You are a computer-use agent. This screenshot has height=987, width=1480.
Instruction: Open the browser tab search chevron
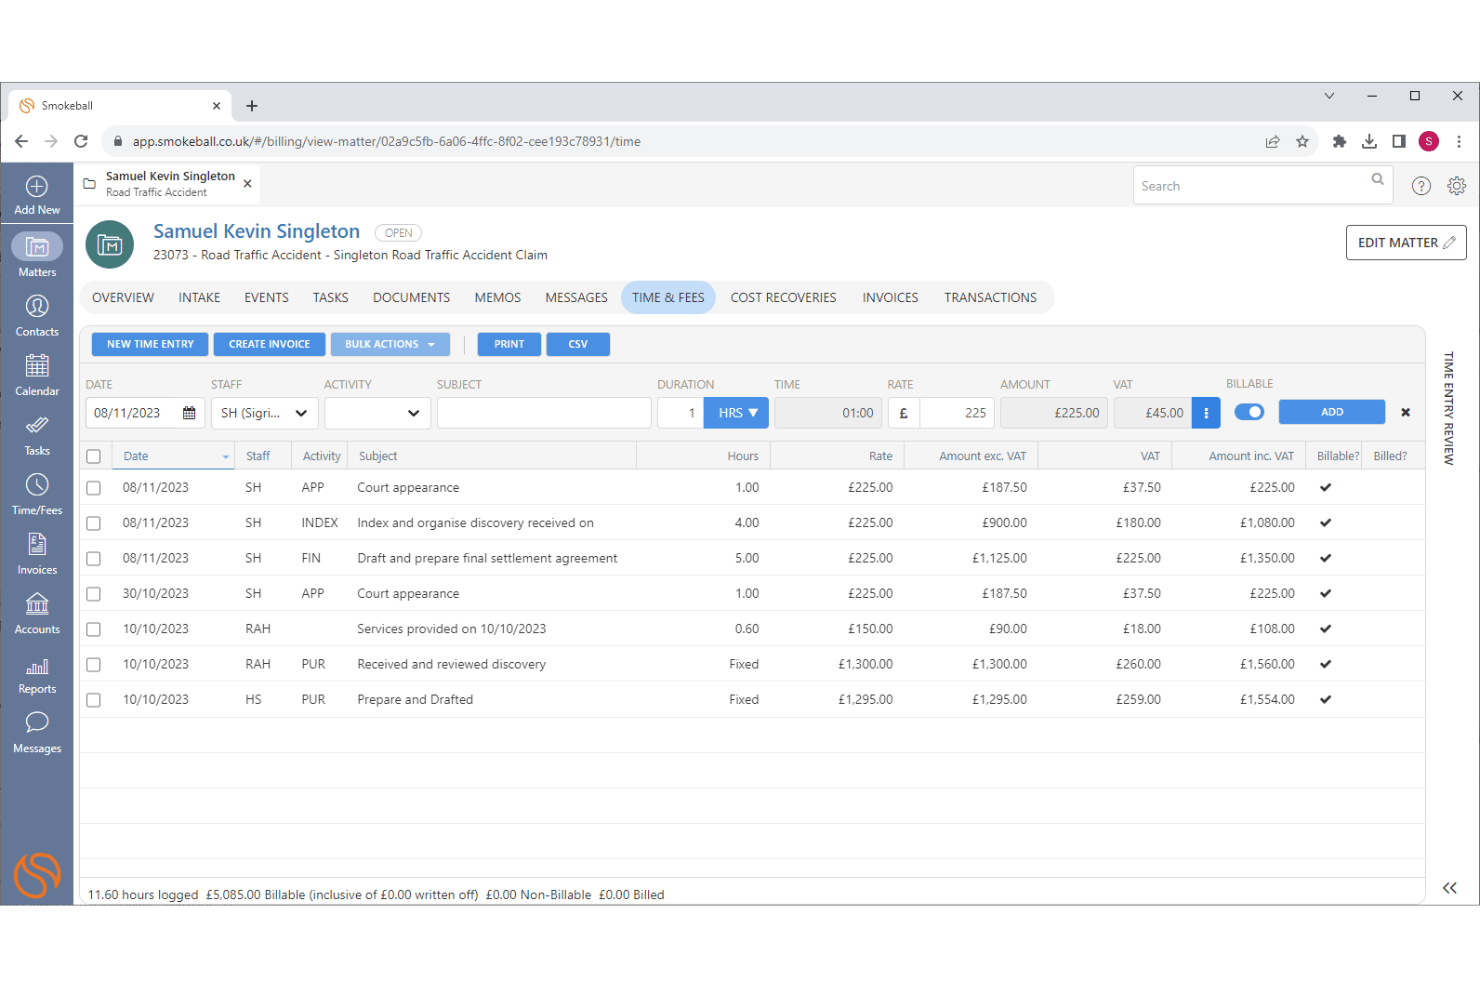(x=1329, y=96)
